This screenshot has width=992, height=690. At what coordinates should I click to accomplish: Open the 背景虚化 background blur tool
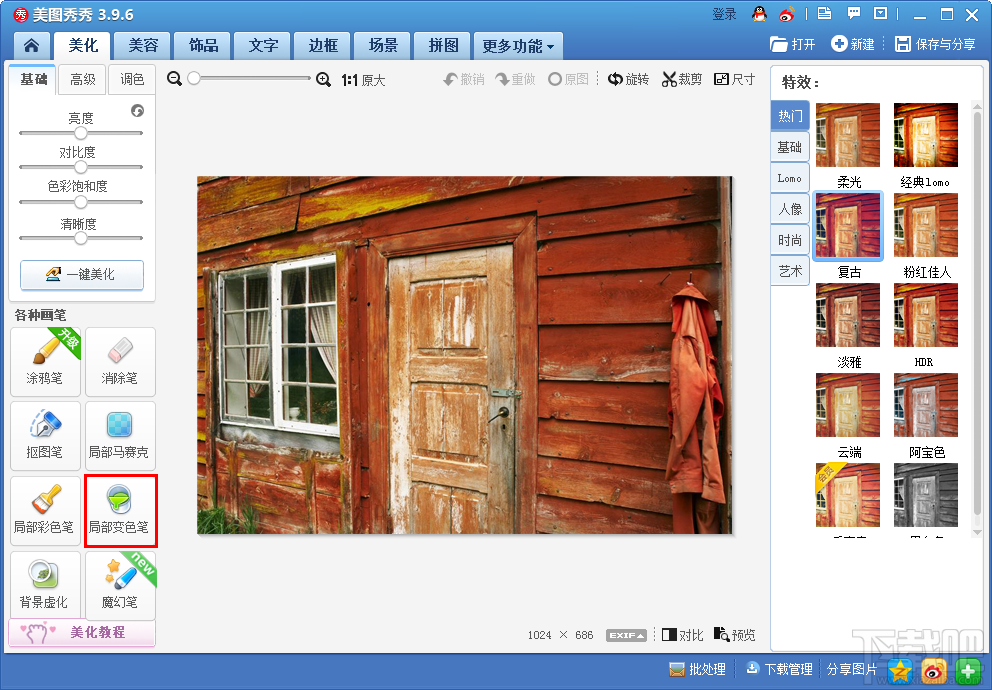pos(45,586)
